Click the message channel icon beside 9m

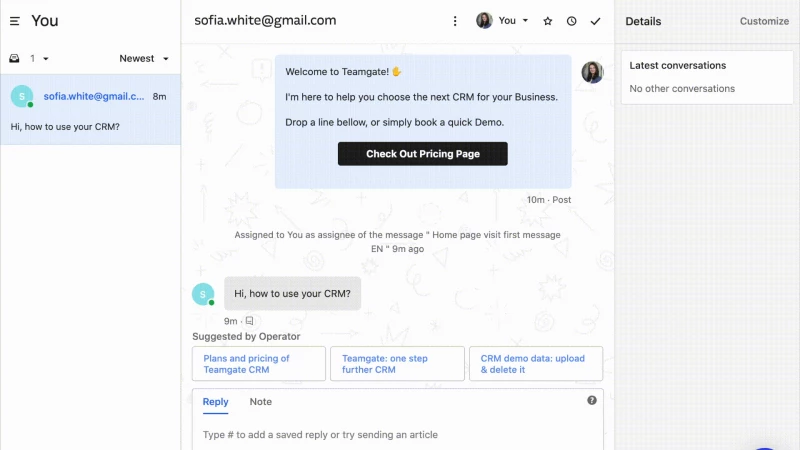tap(249, 321)
